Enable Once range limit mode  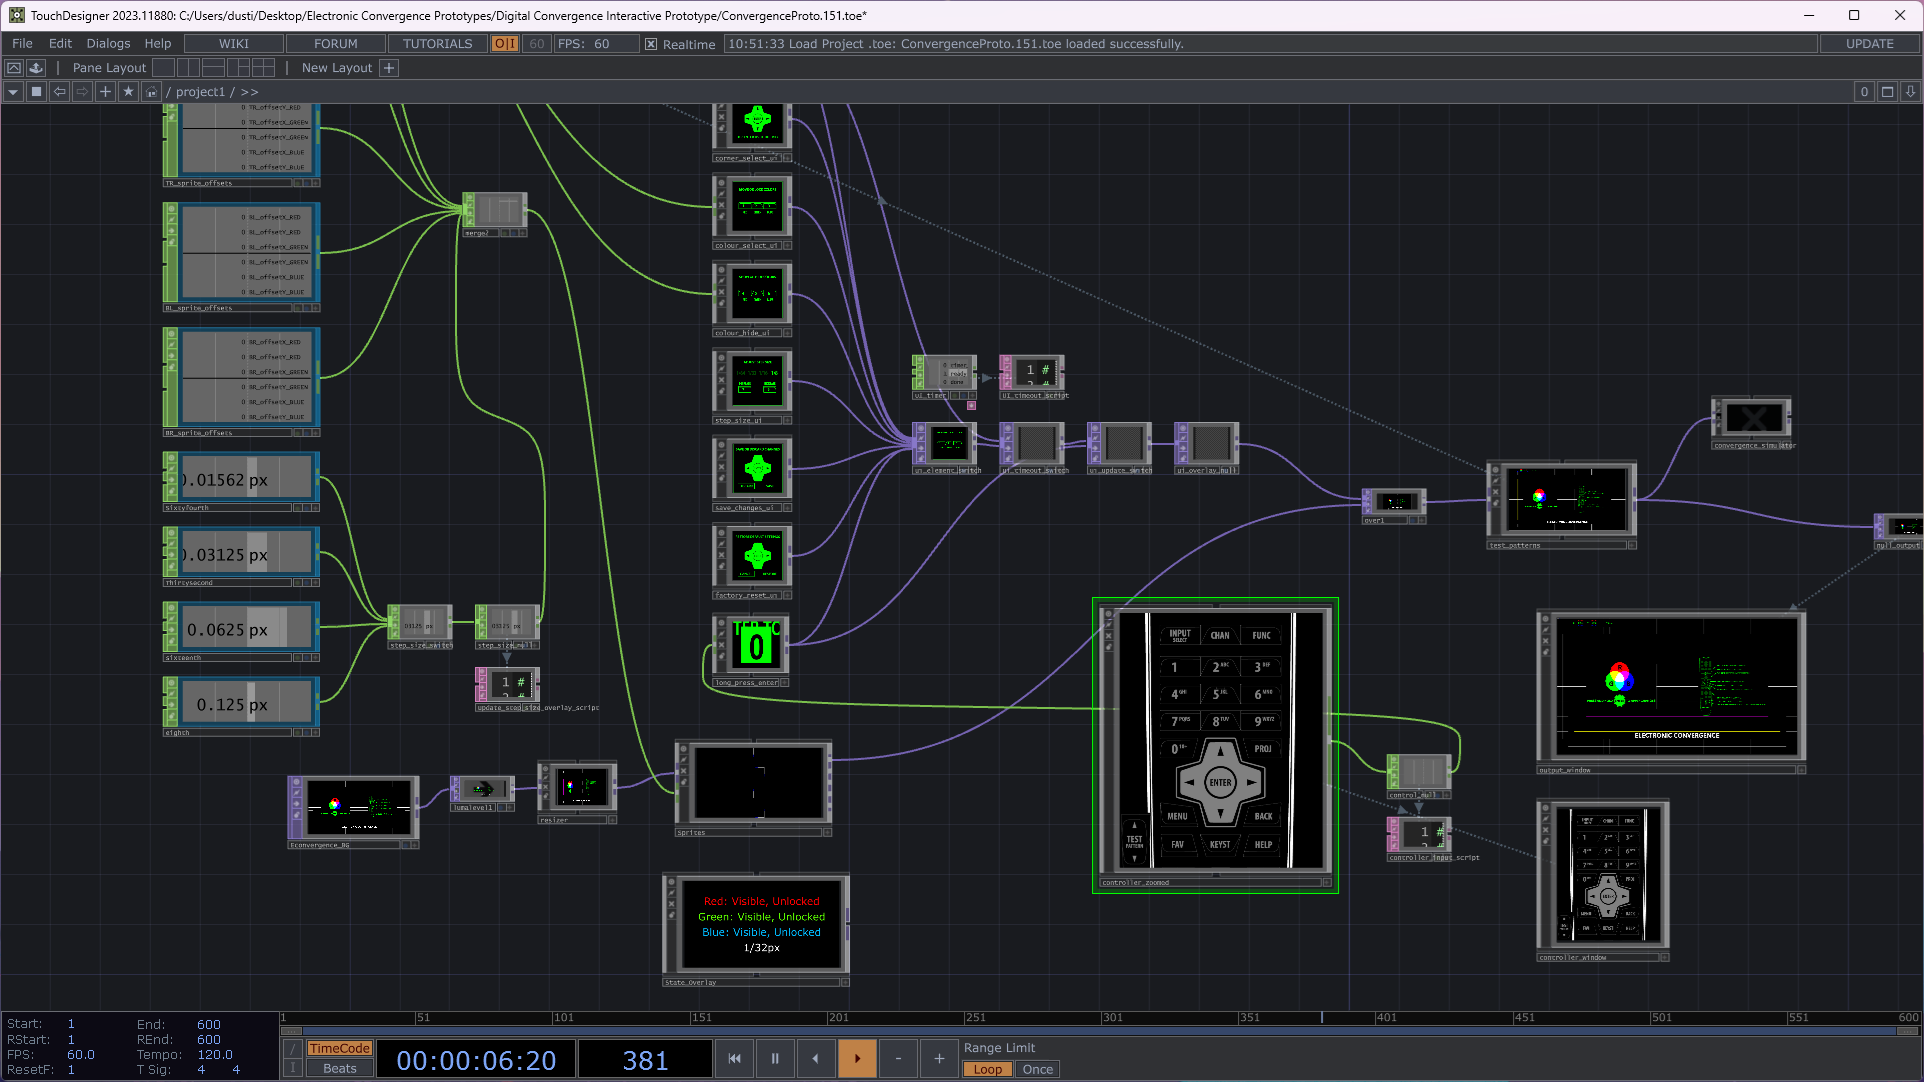tap(1037, 1069)
